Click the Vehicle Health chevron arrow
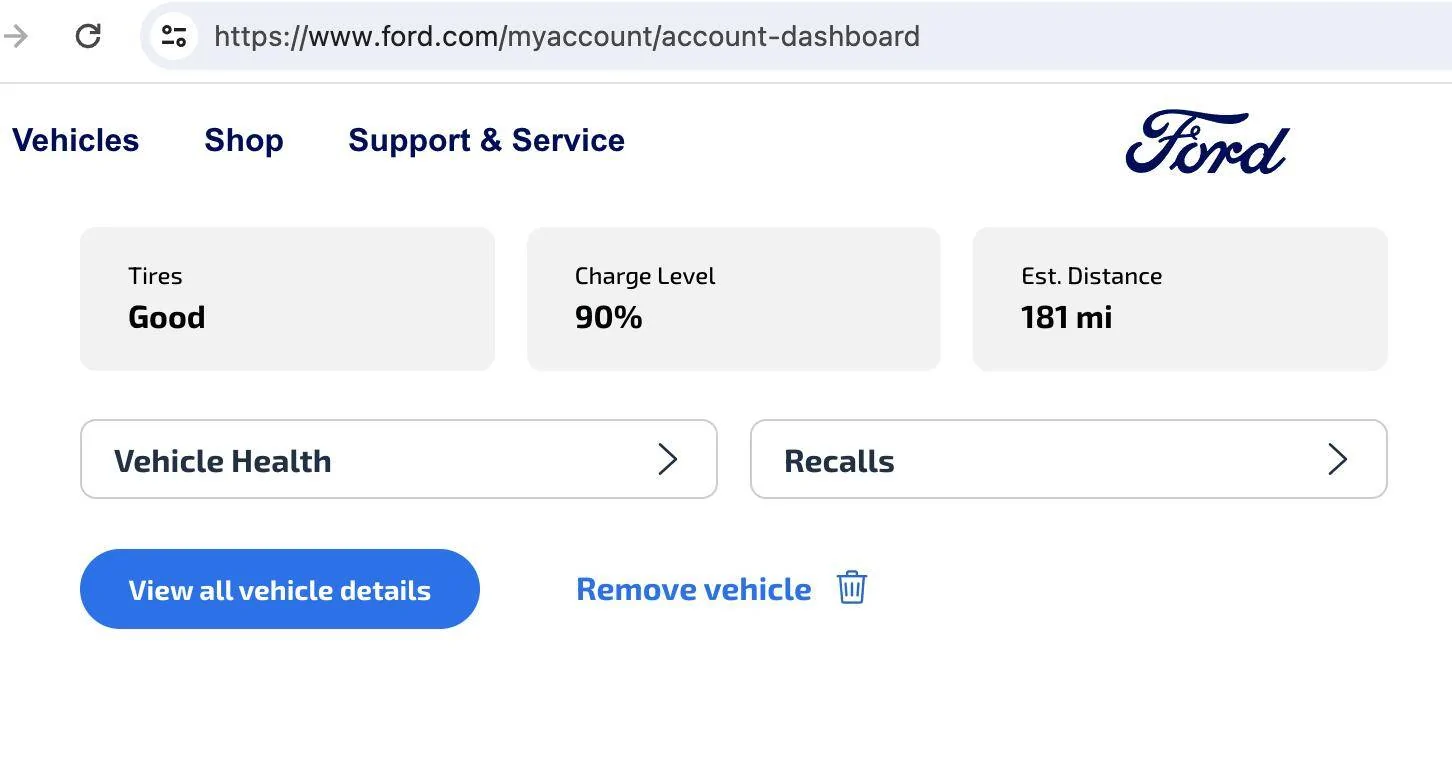 (667, 459)
